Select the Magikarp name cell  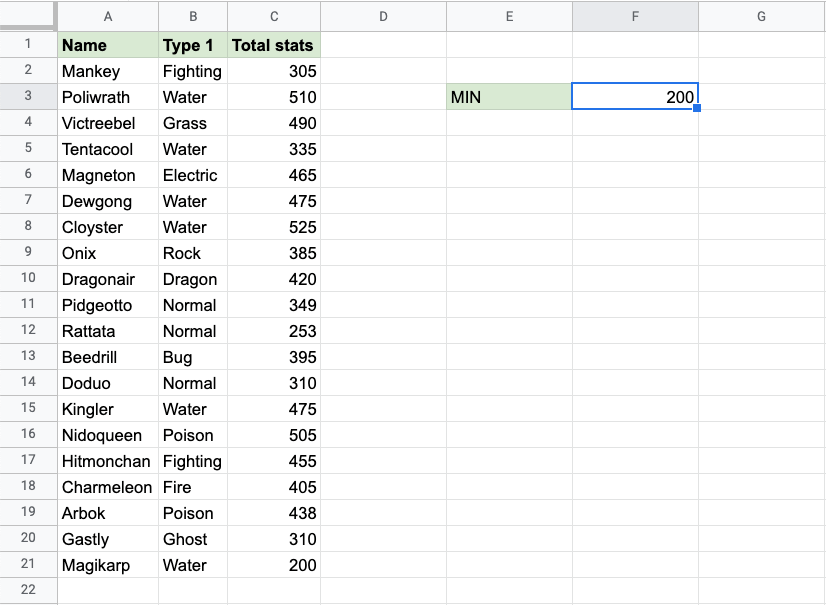108,565
